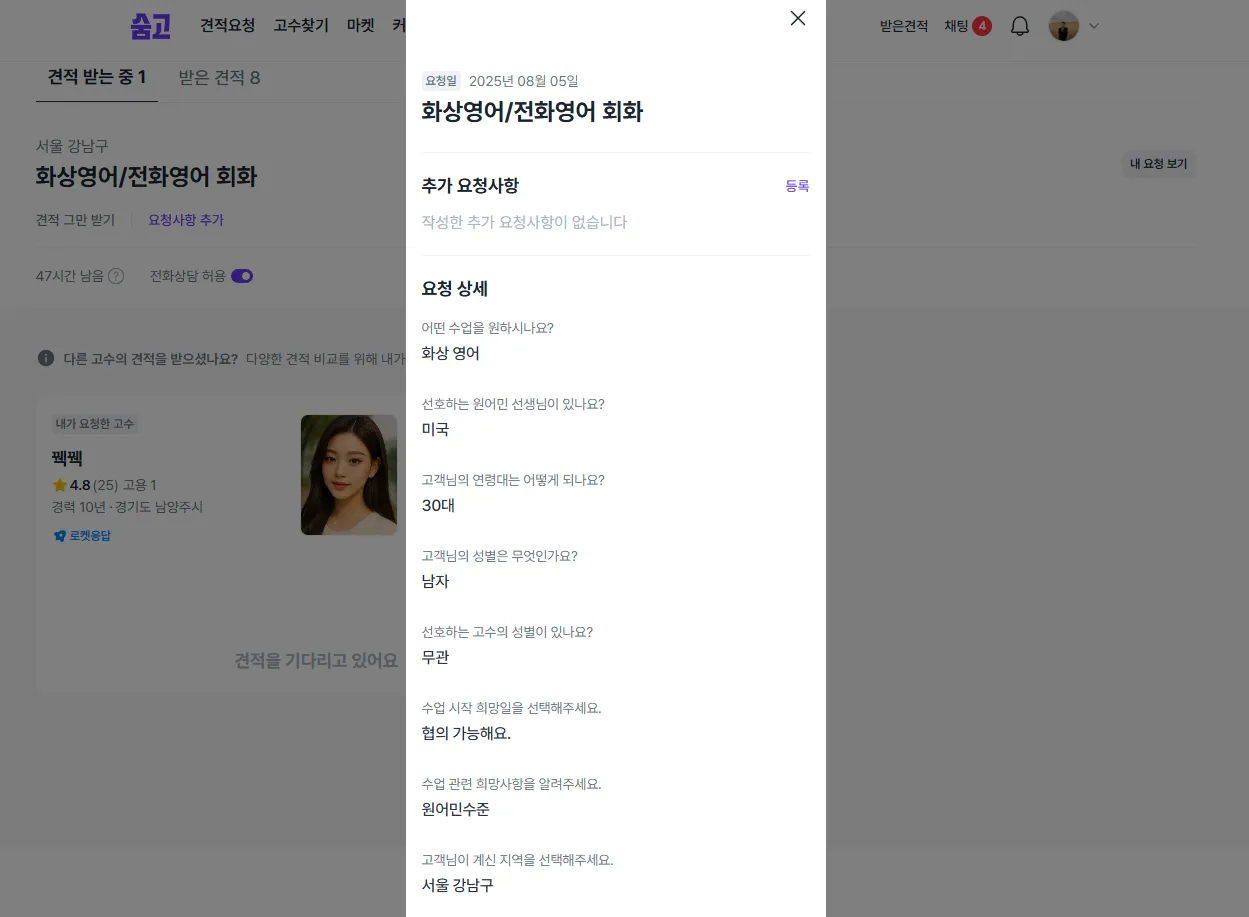Open the 고수찾기 menu
This screenshot has width=1249, height=917.
click(x=301, y=26)
